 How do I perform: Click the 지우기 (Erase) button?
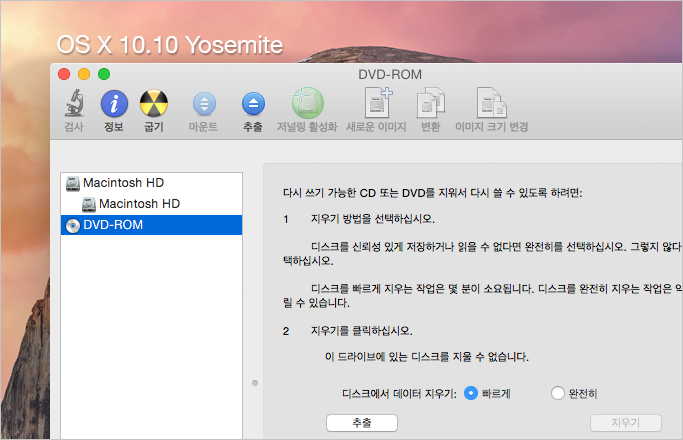(626, 423)
